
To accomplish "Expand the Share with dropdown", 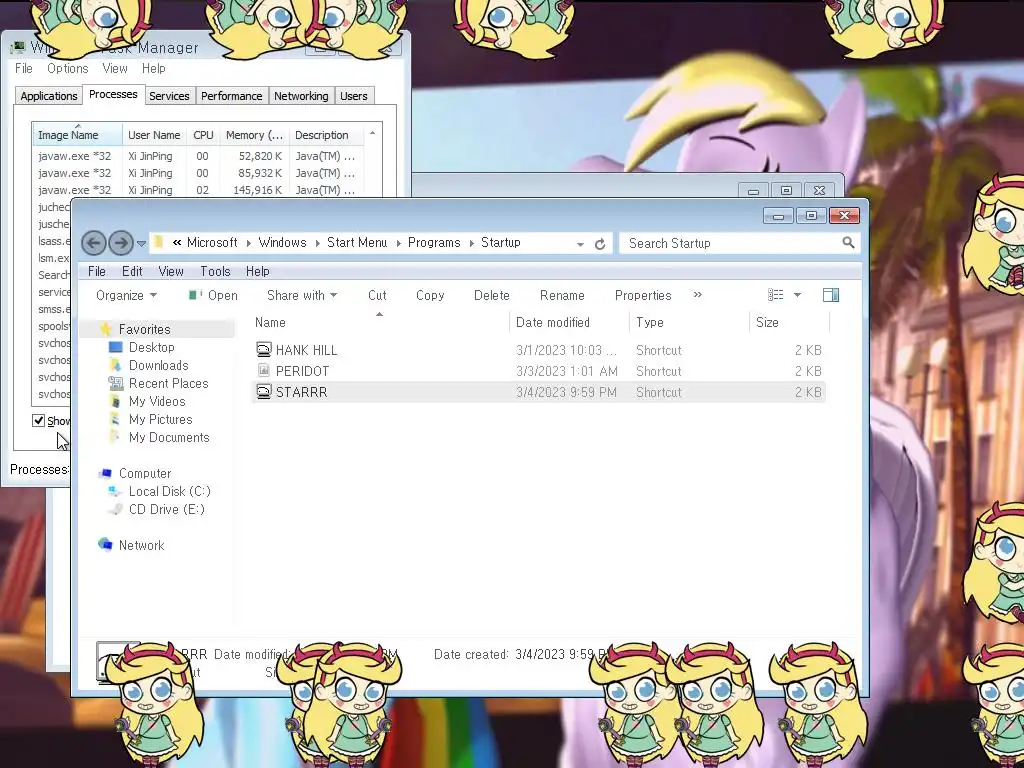I will tap(302, 295).
